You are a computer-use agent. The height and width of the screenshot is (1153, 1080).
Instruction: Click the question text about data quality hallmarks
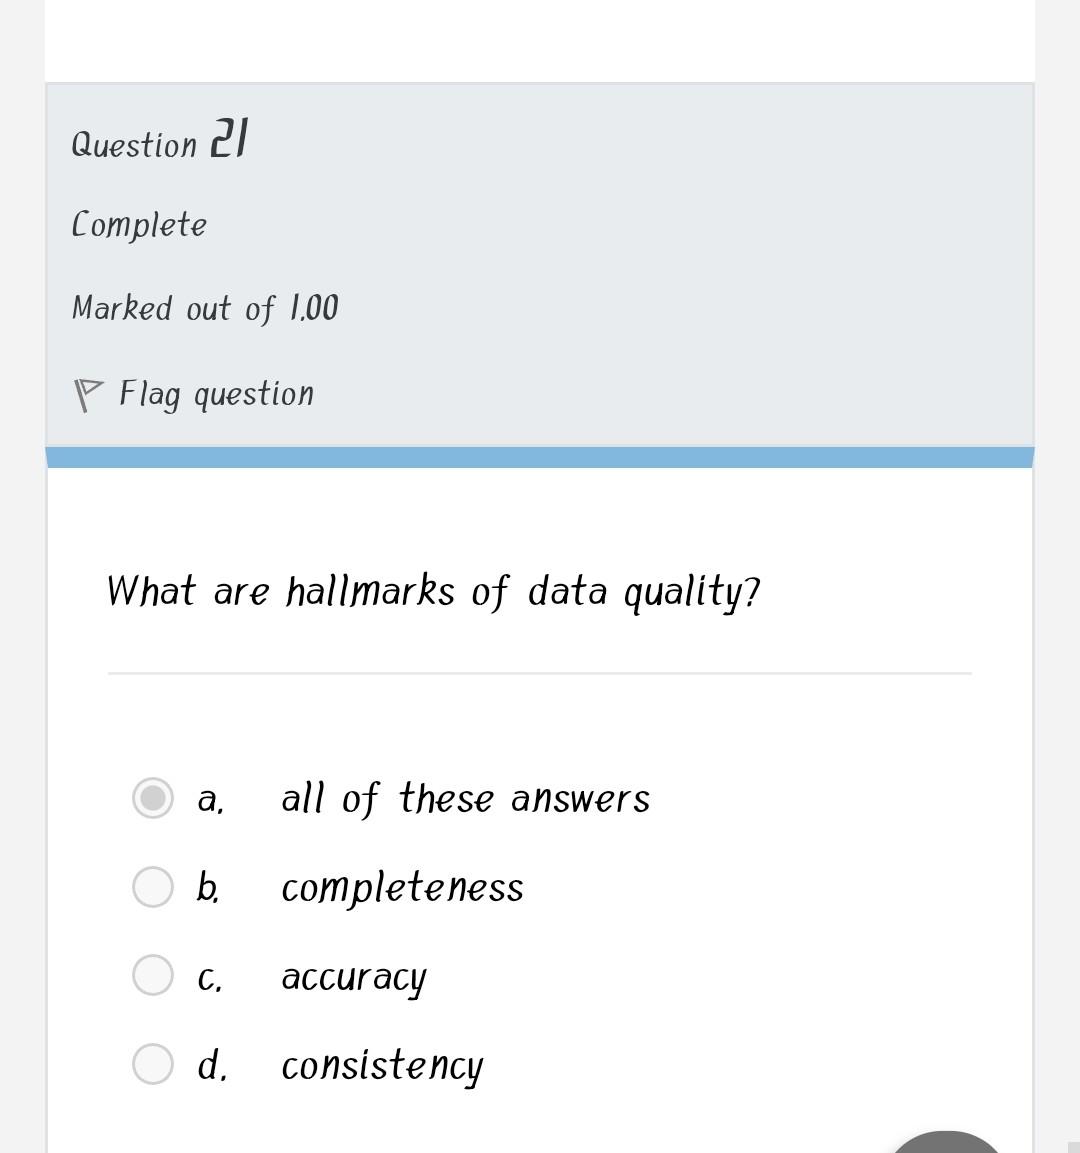pyautogui.click(x=434, y=591)
